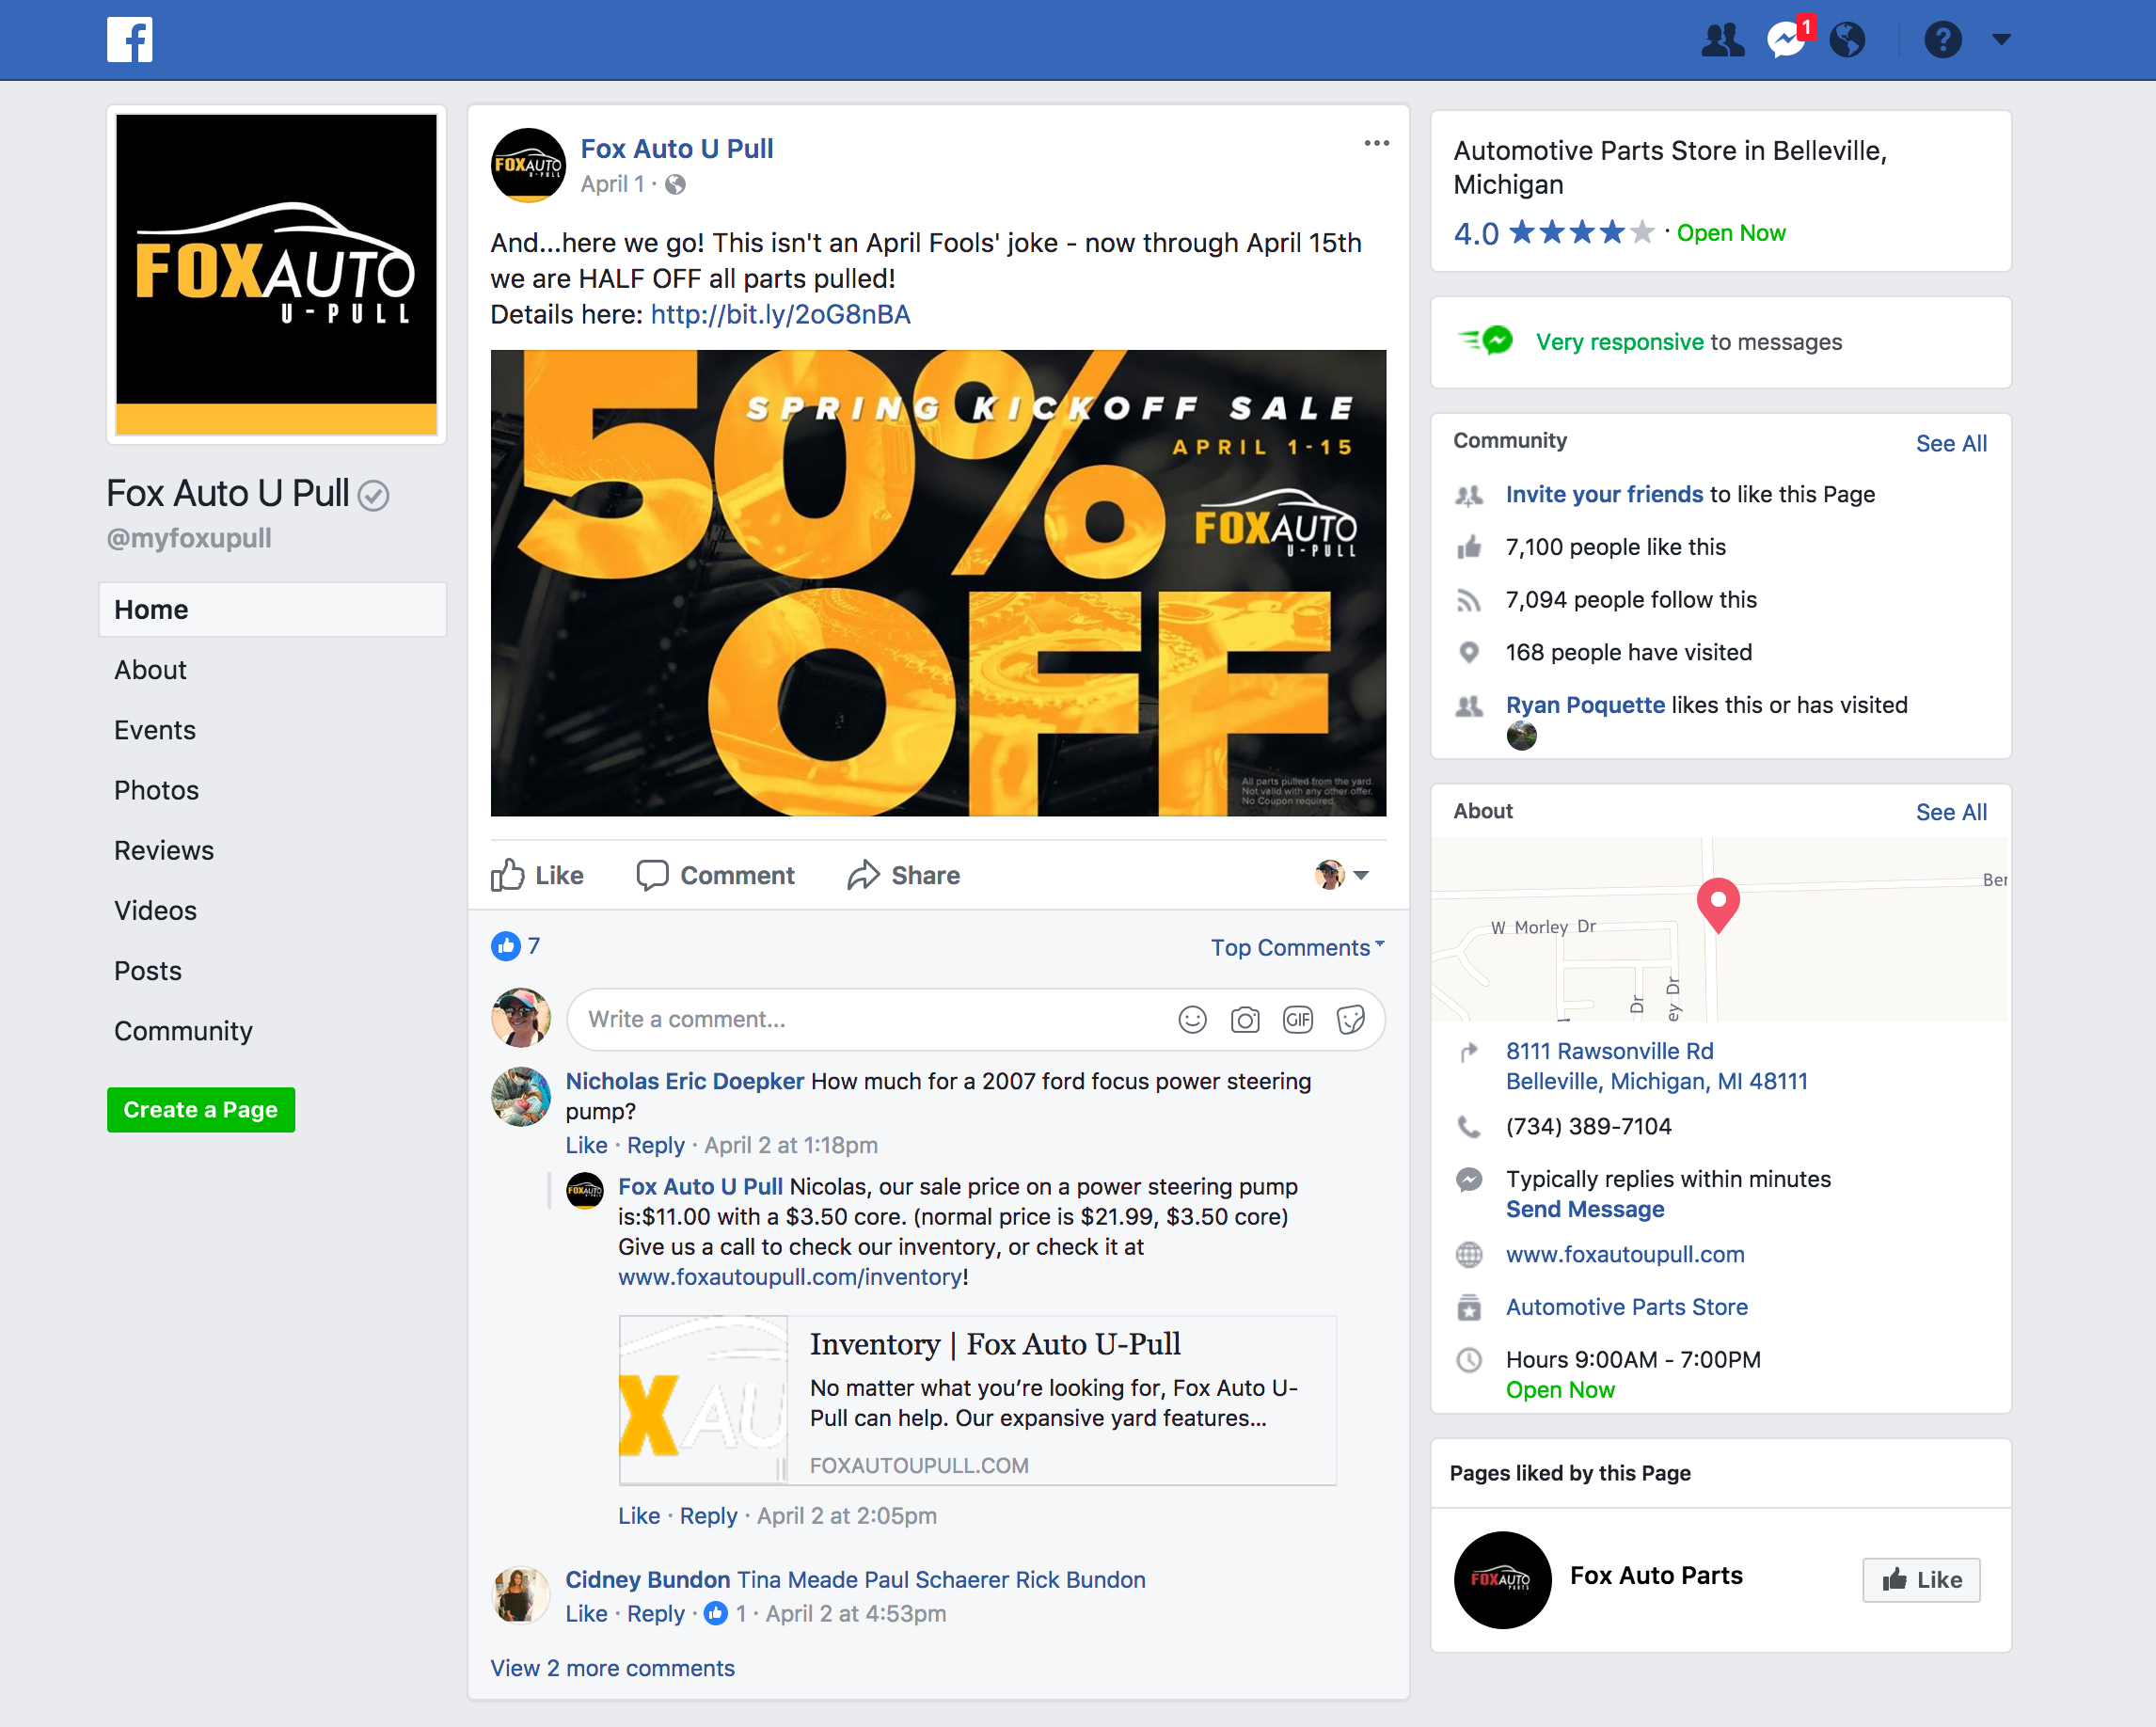Click the sticker icon in comment box

(1351, 1019)
